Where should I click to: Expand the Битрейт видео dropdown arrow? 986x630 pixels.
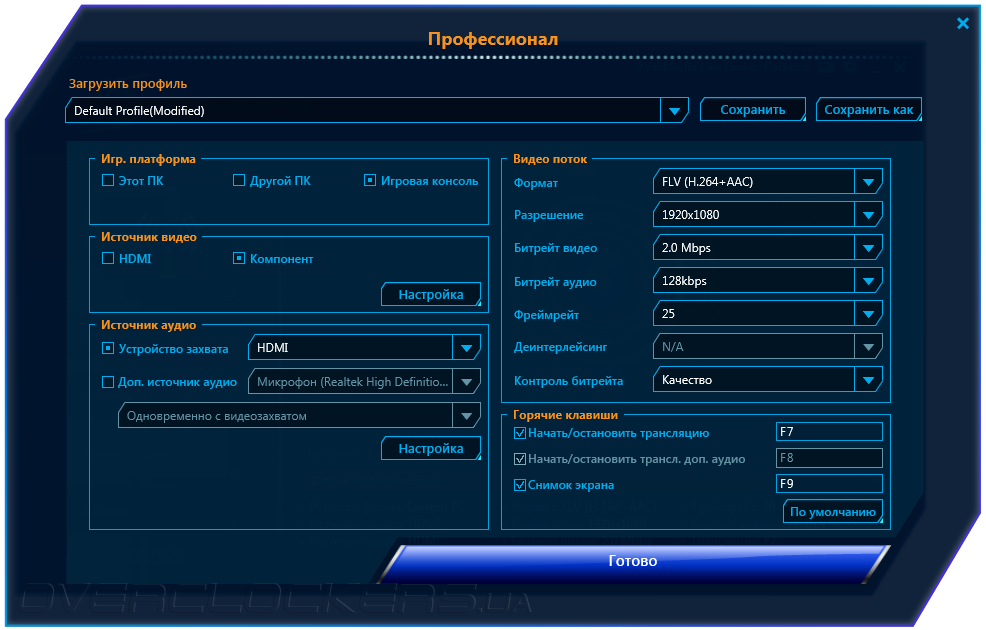pos(868,248)
